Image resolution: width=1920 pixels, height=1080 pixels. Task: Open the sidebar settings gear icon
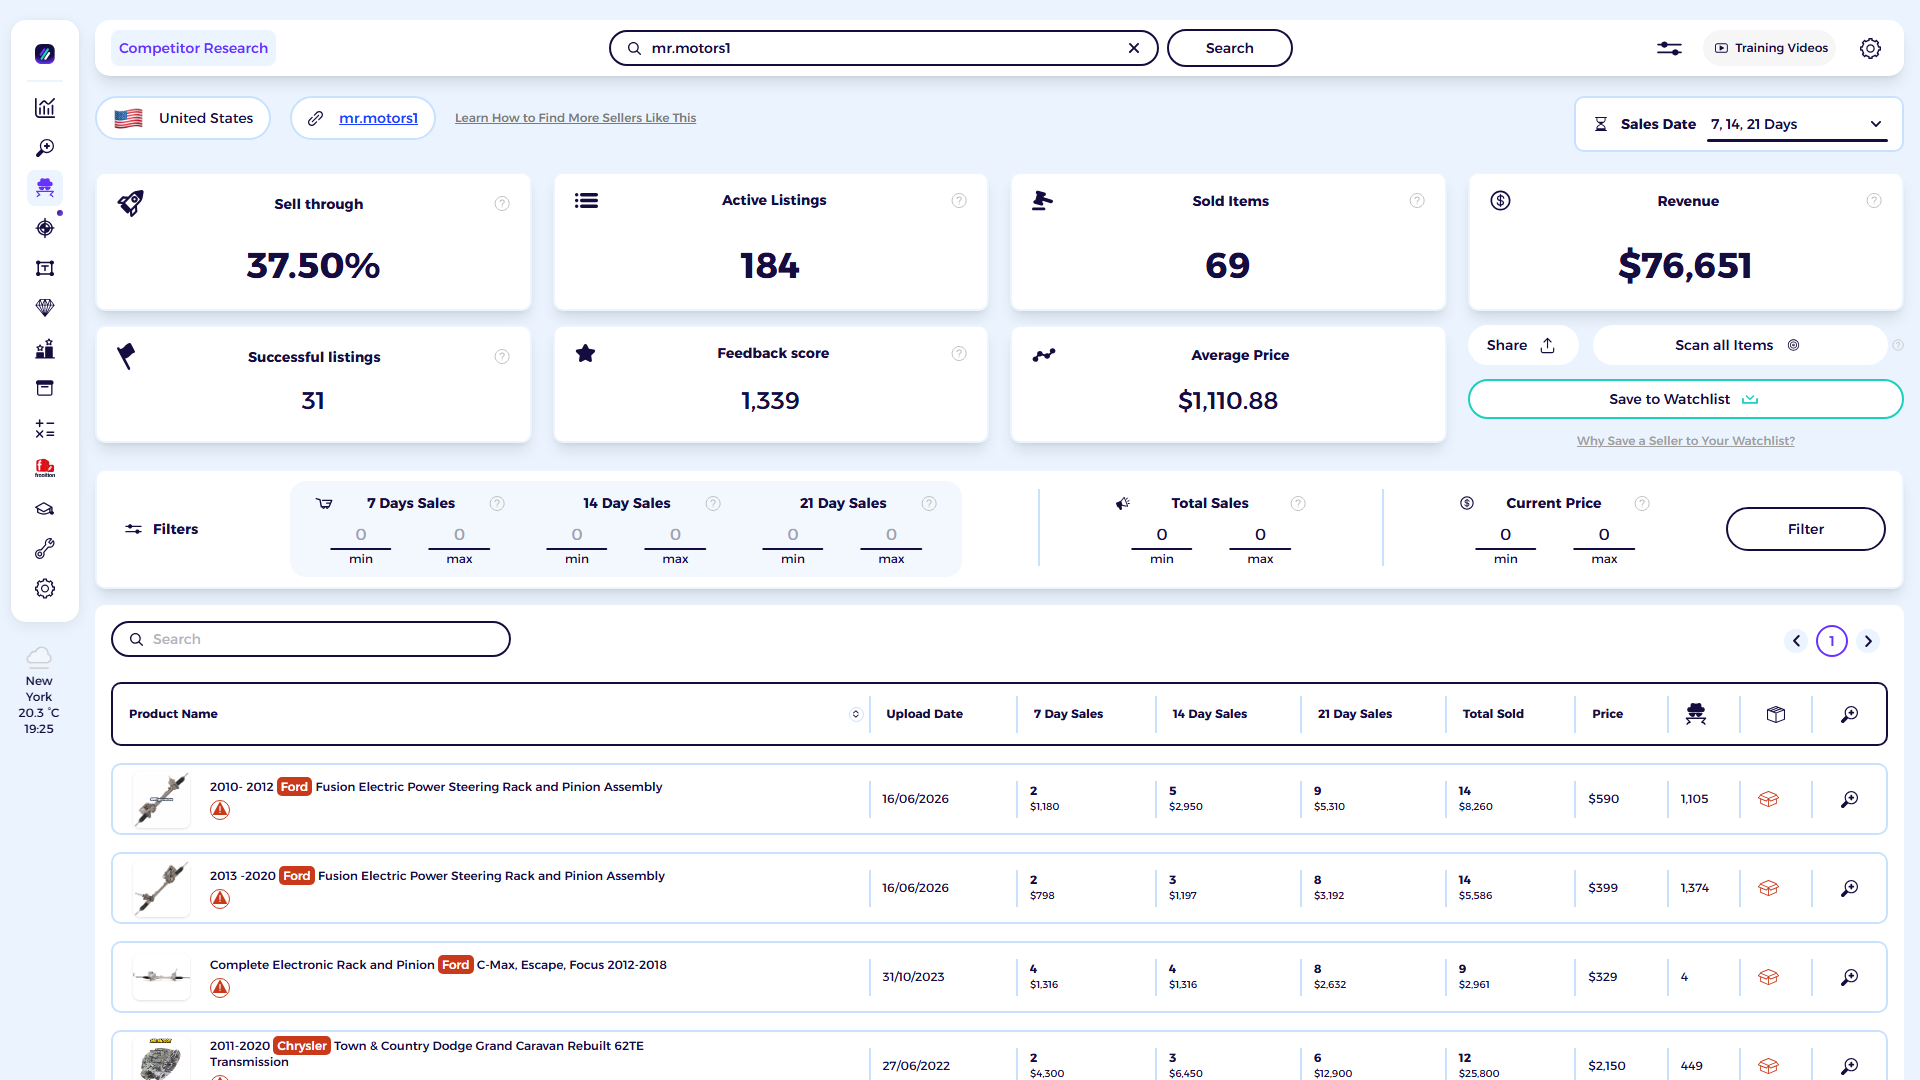(45, 589)
